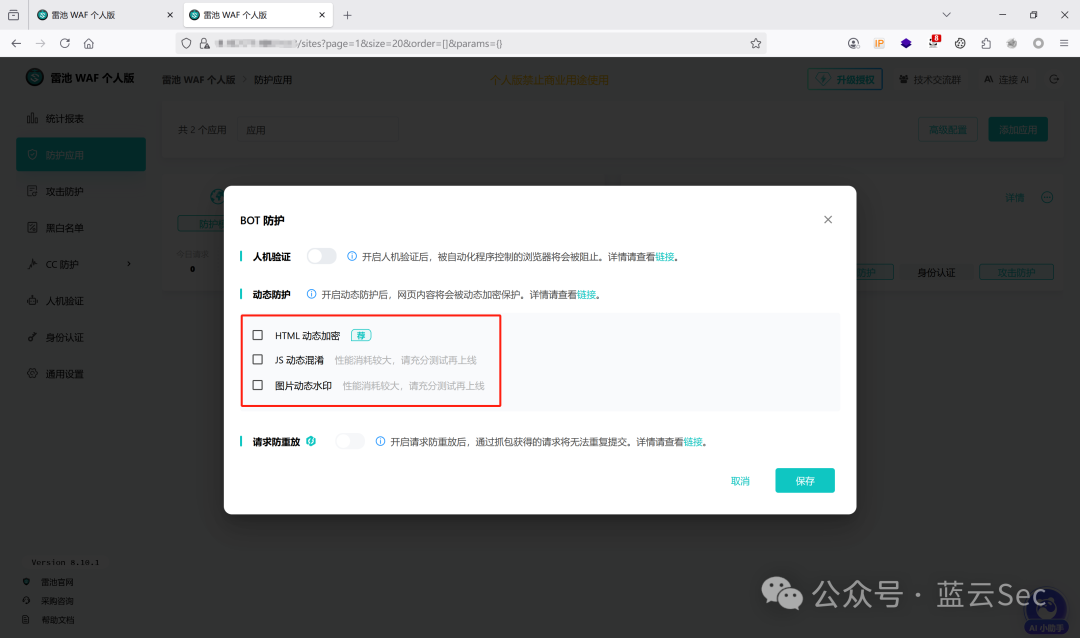
Task: Open 技术交流群 in the header
Action: [930, 80]
